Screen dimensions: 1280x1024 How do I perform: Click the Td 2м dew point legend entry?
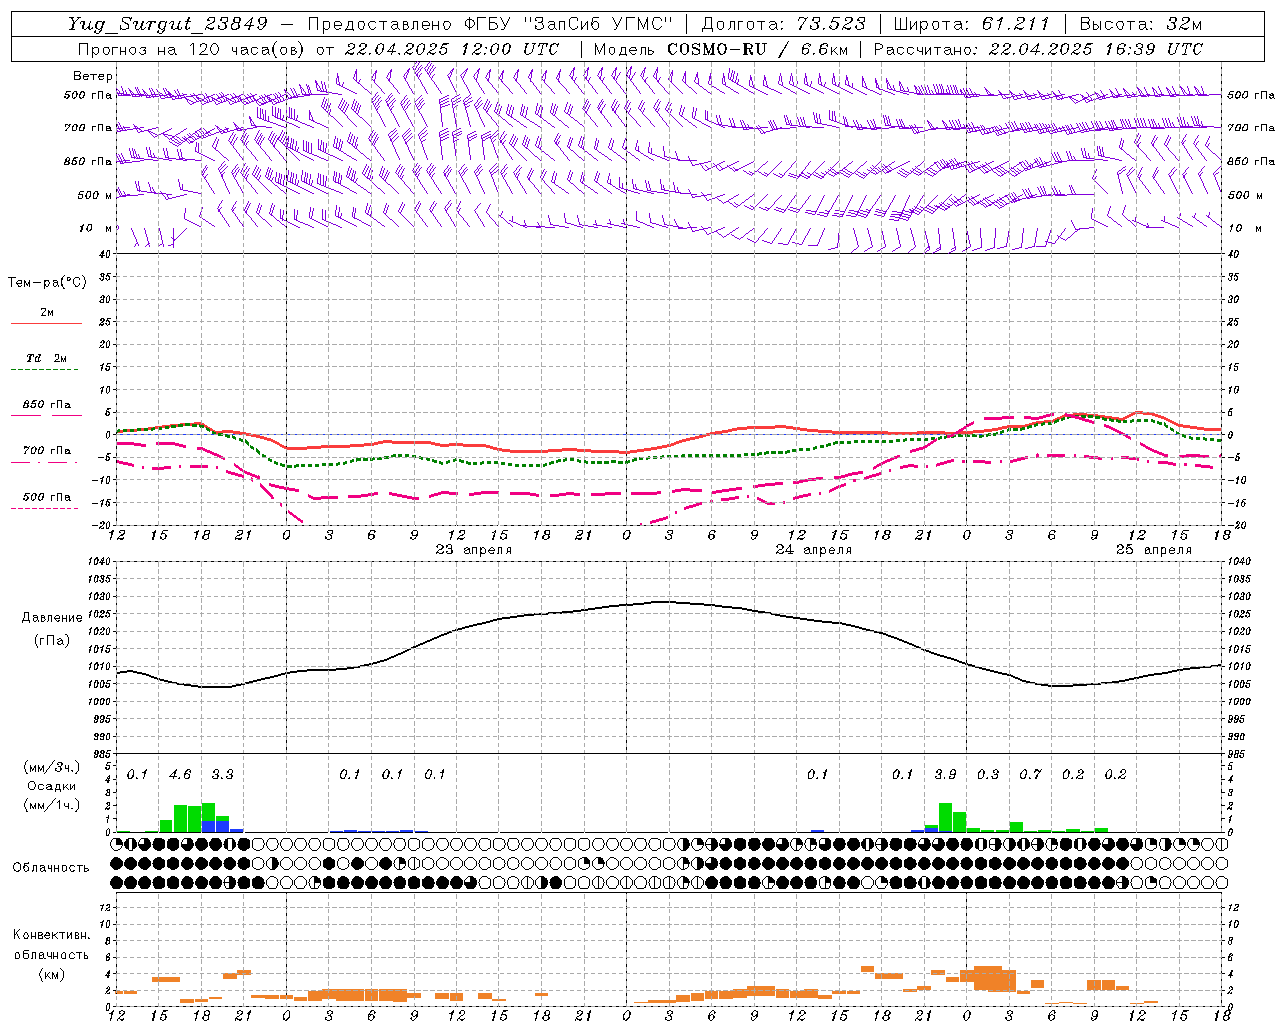(47, 358)
